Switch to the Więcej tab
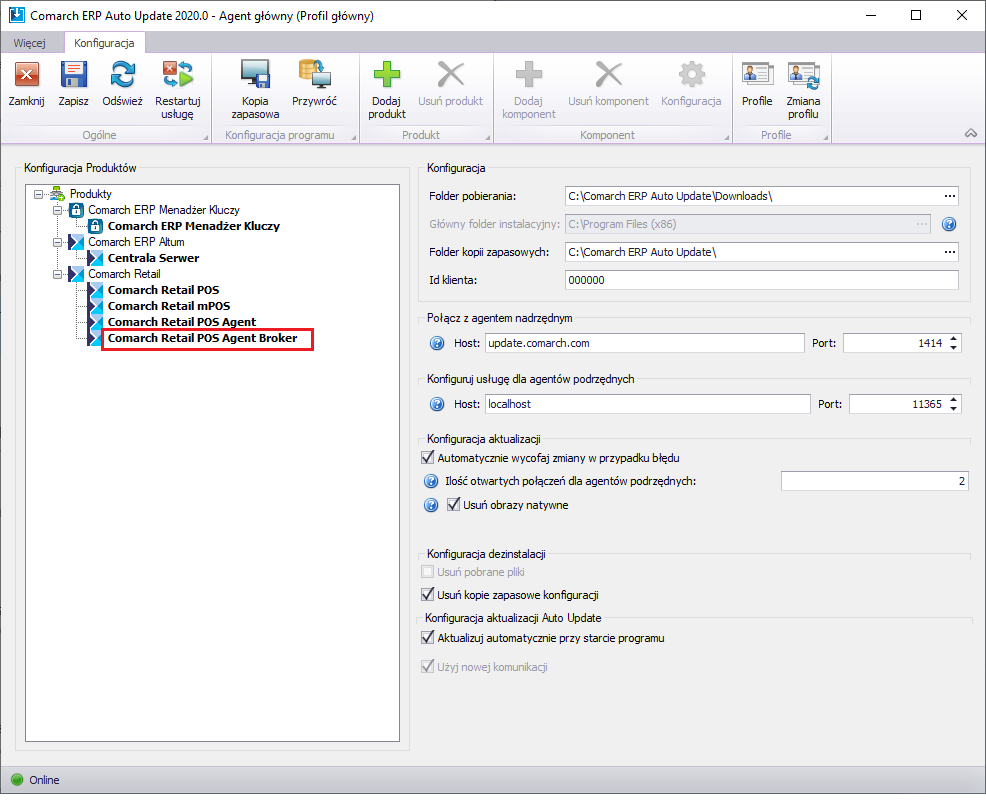Image resolution: width=986 pixels, height=800 pixels. [x=30, y=43]
